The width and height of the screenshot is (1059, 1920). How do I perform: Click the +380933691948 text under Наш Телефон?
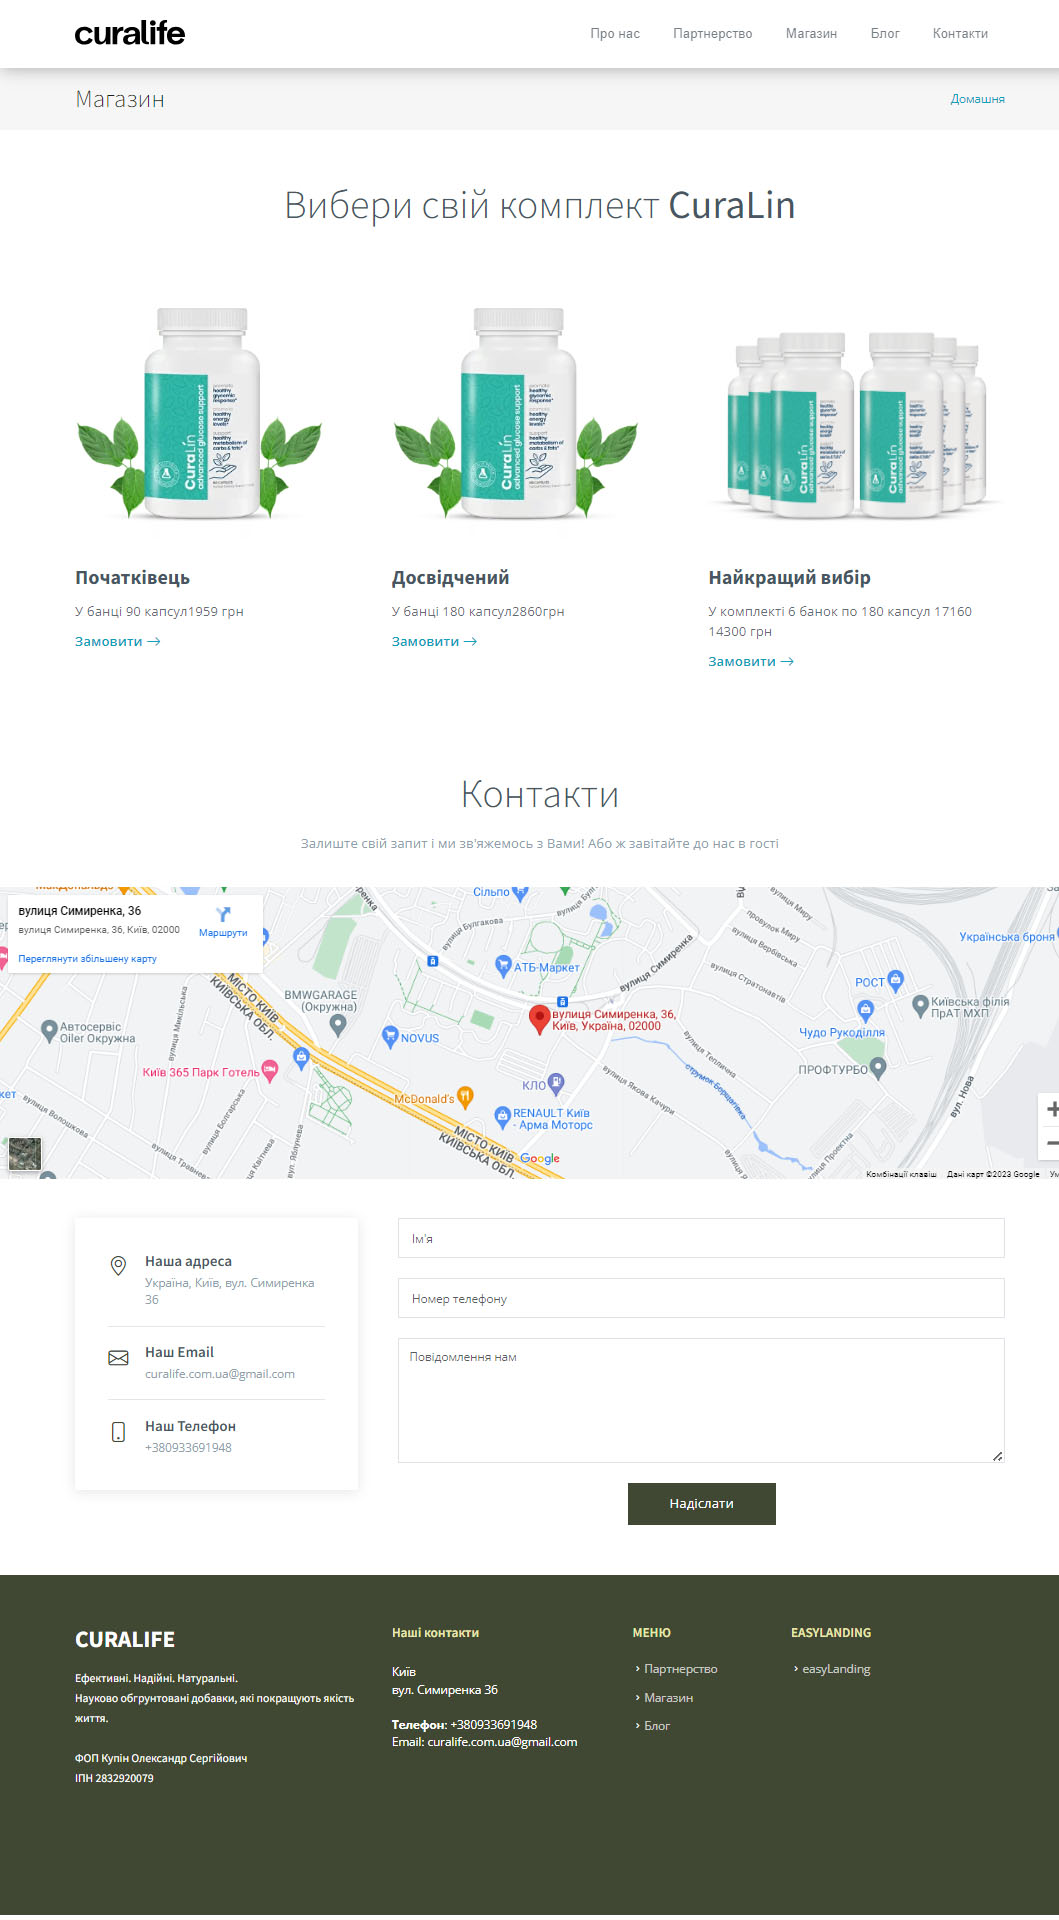(x=188, y=1448)
